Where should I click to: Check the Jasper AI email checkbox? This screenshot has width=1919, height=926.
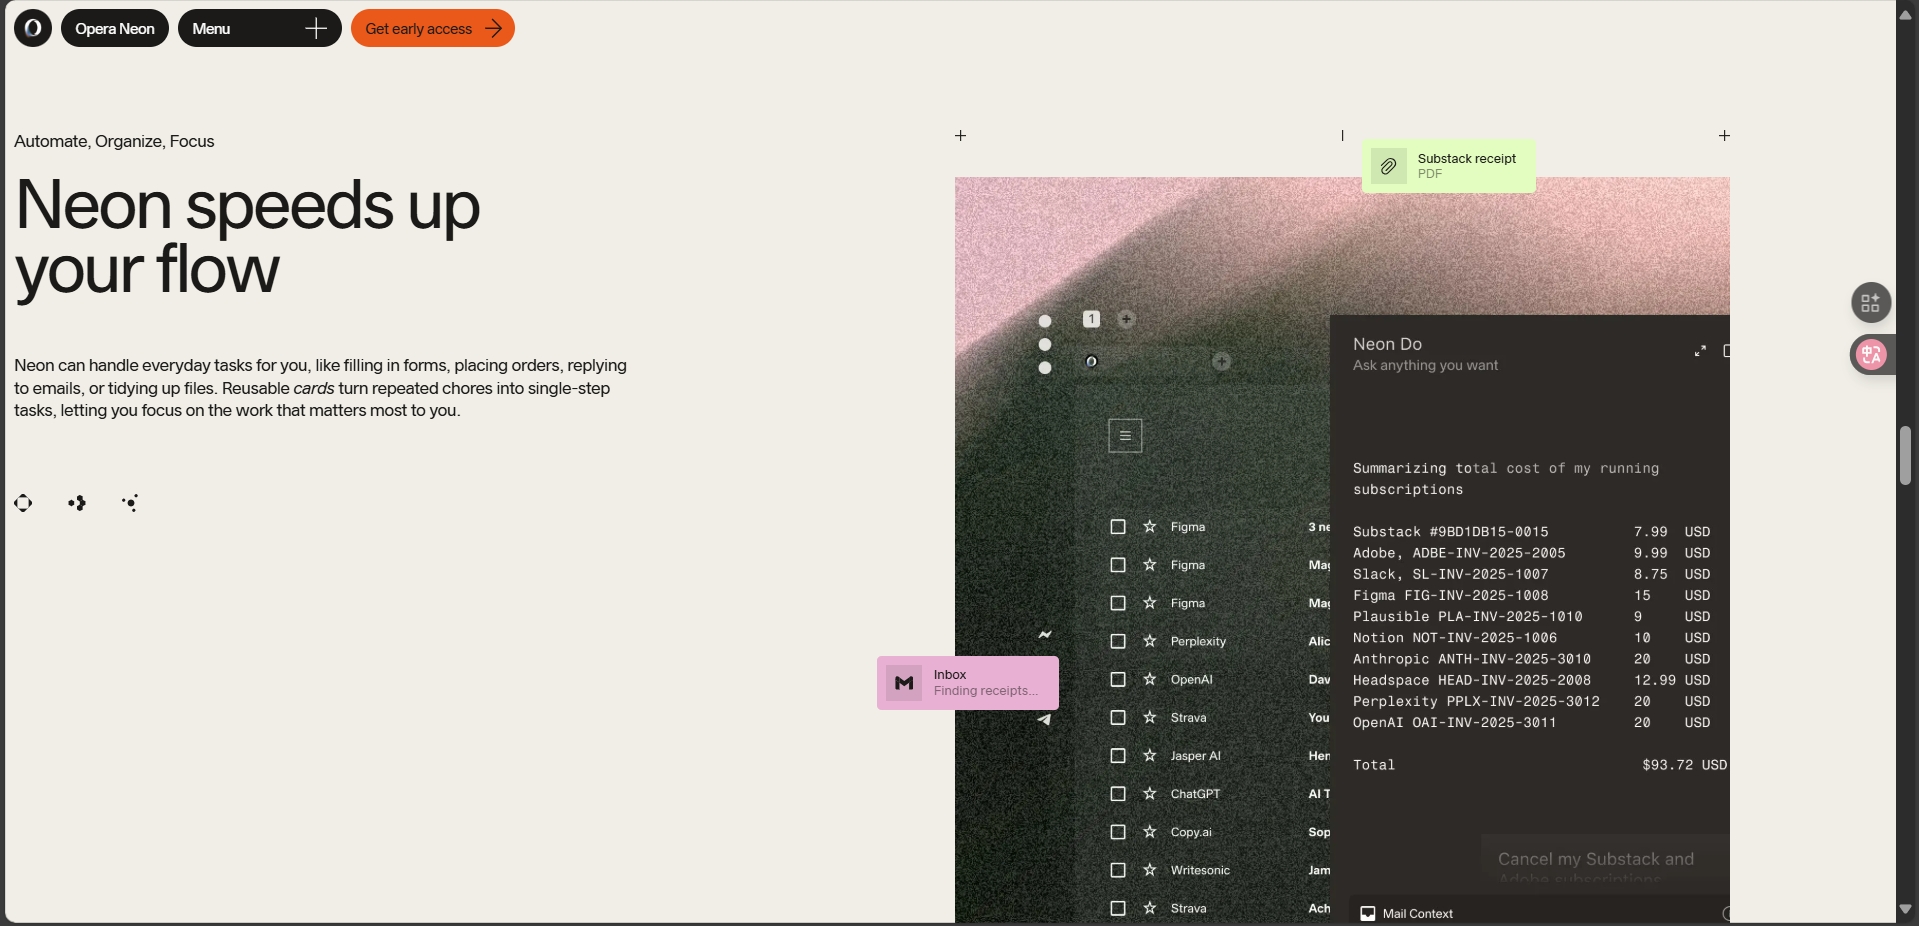coord(1118,756)
